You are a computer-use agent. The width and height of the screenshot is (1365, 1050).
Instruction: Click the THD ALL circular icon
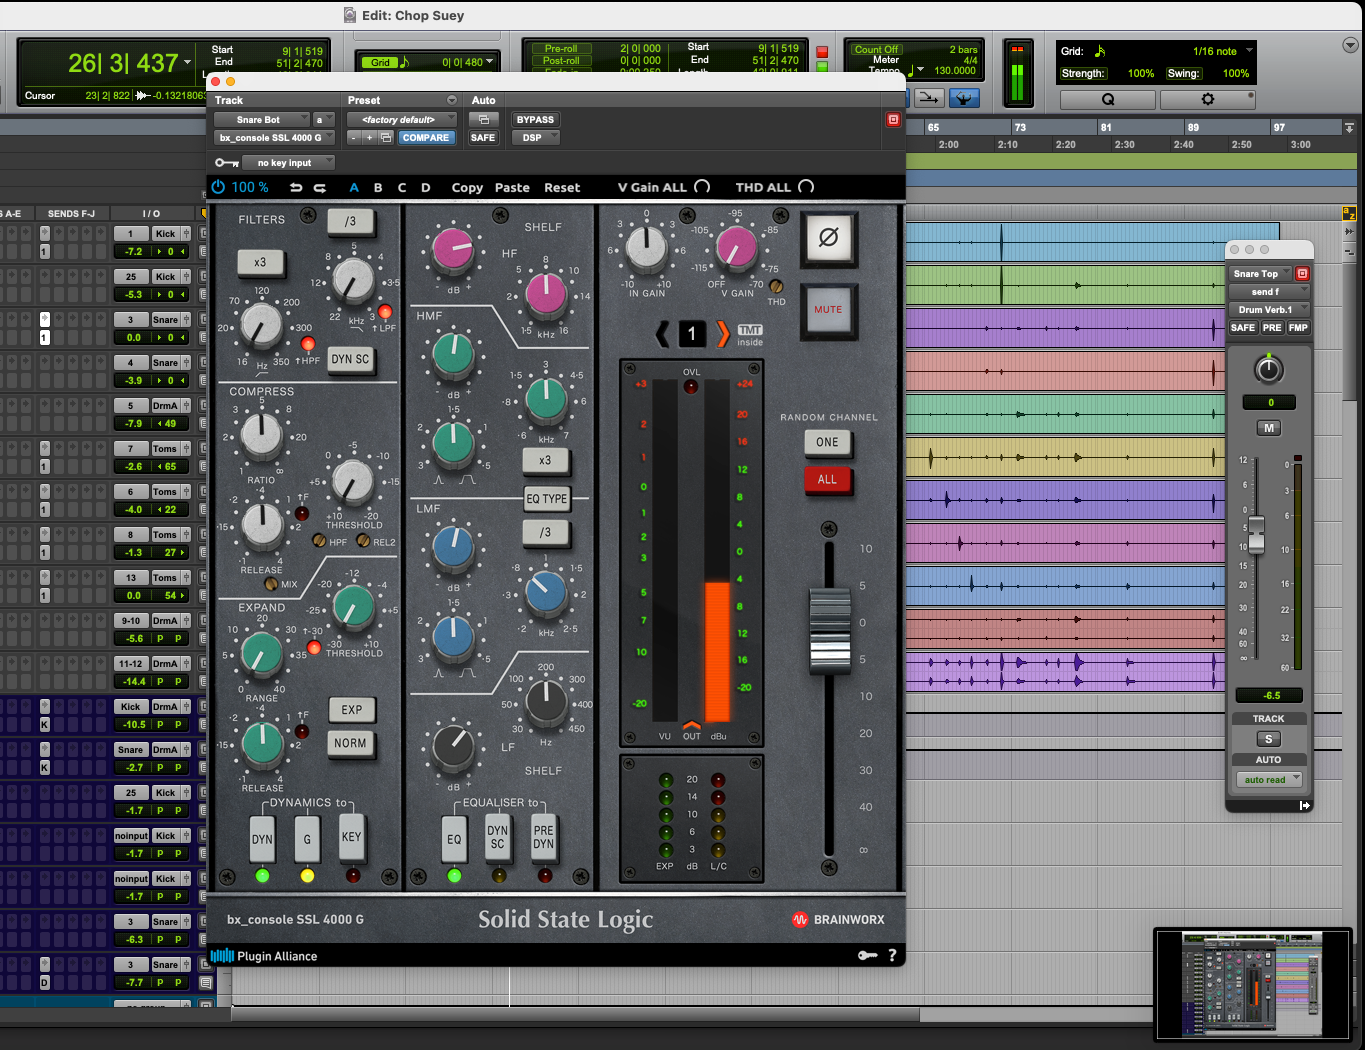806,187
